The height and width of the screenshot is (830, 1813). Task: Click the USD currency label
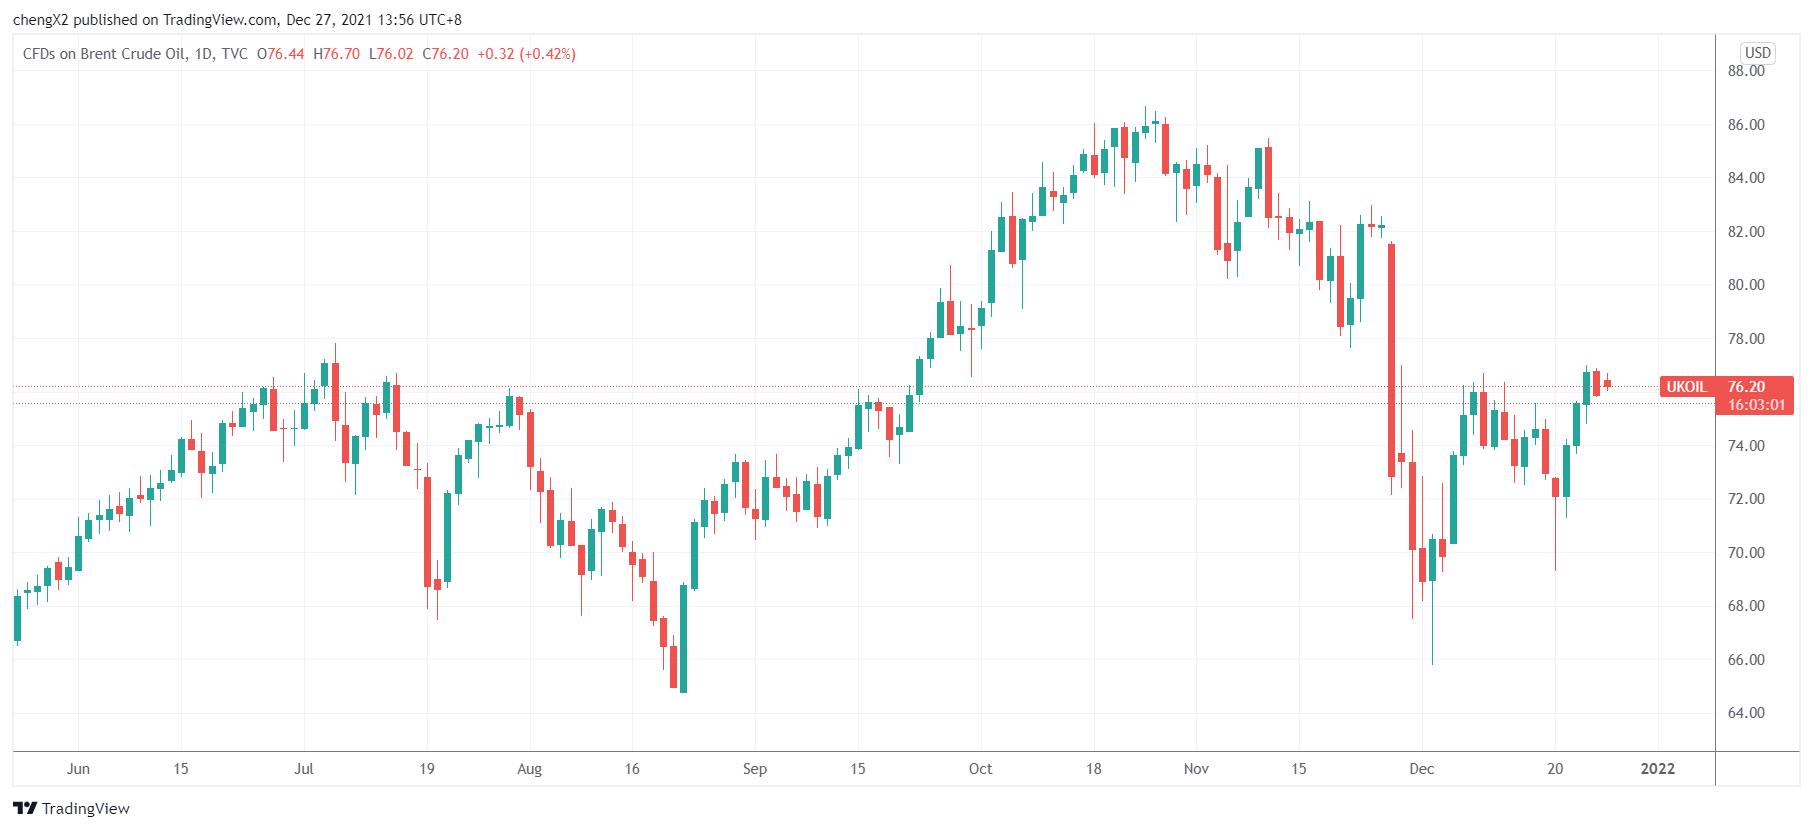pos(1757,53)
